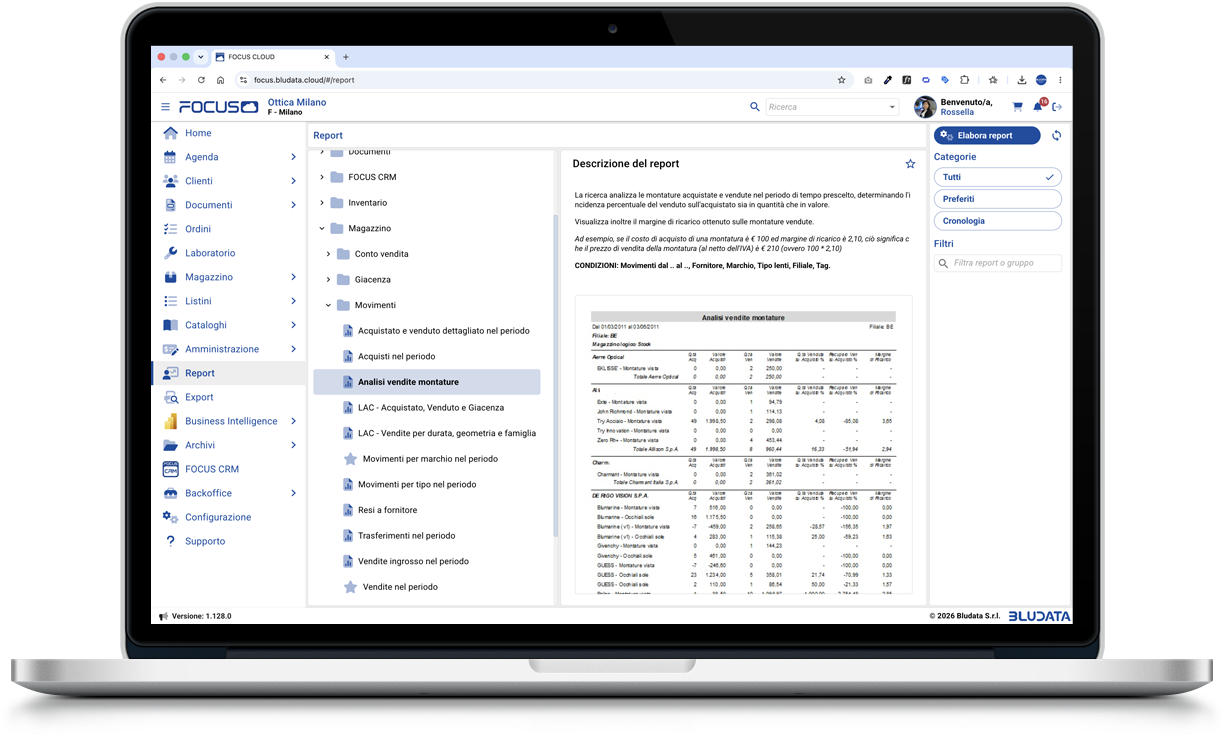
Task: Click the Export icon in the sidebar
Action: click(170, 397)
